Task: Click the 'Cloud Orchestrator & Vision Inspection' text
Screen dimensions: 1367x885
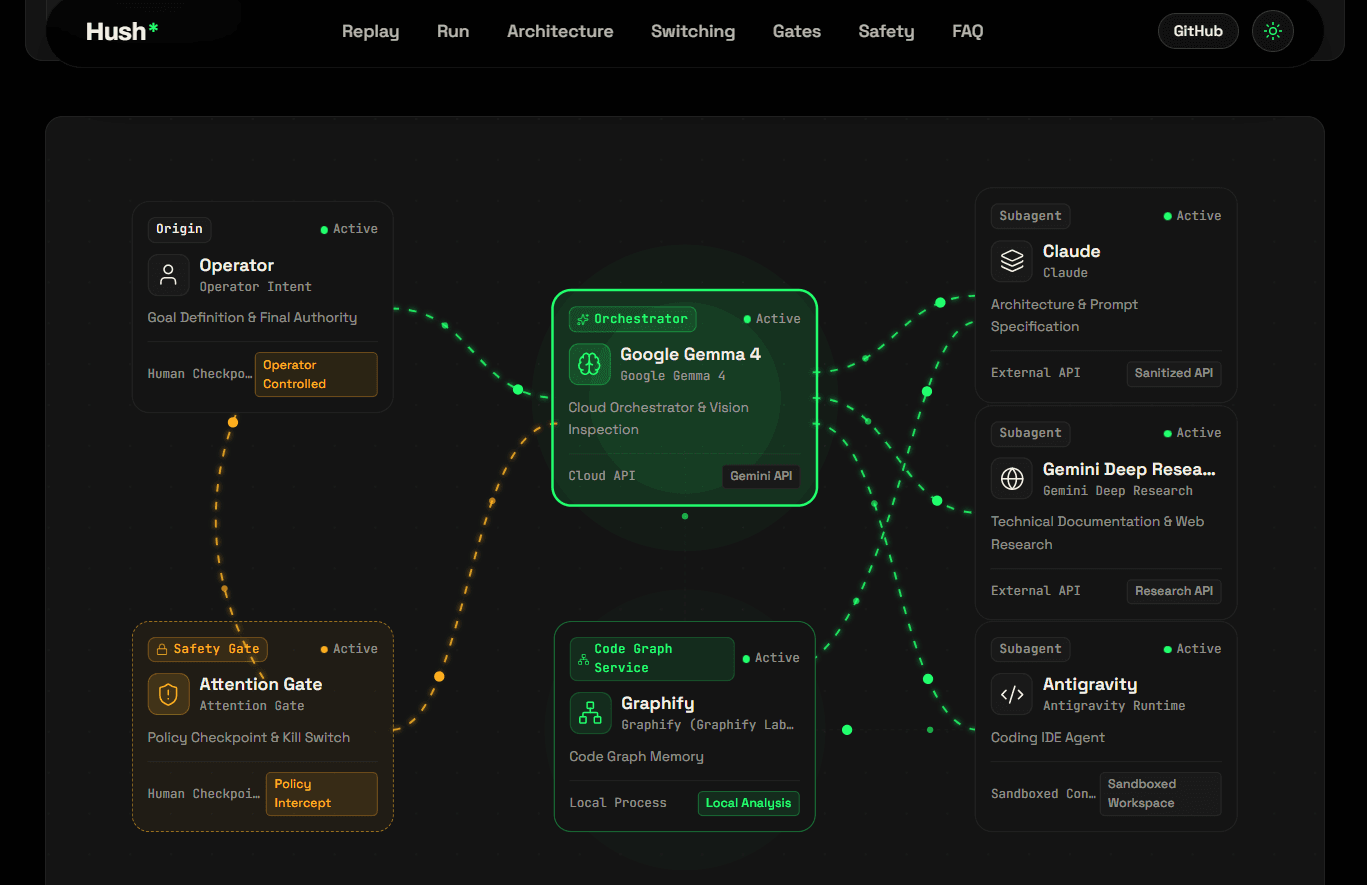Action: [x=659, y=418]
